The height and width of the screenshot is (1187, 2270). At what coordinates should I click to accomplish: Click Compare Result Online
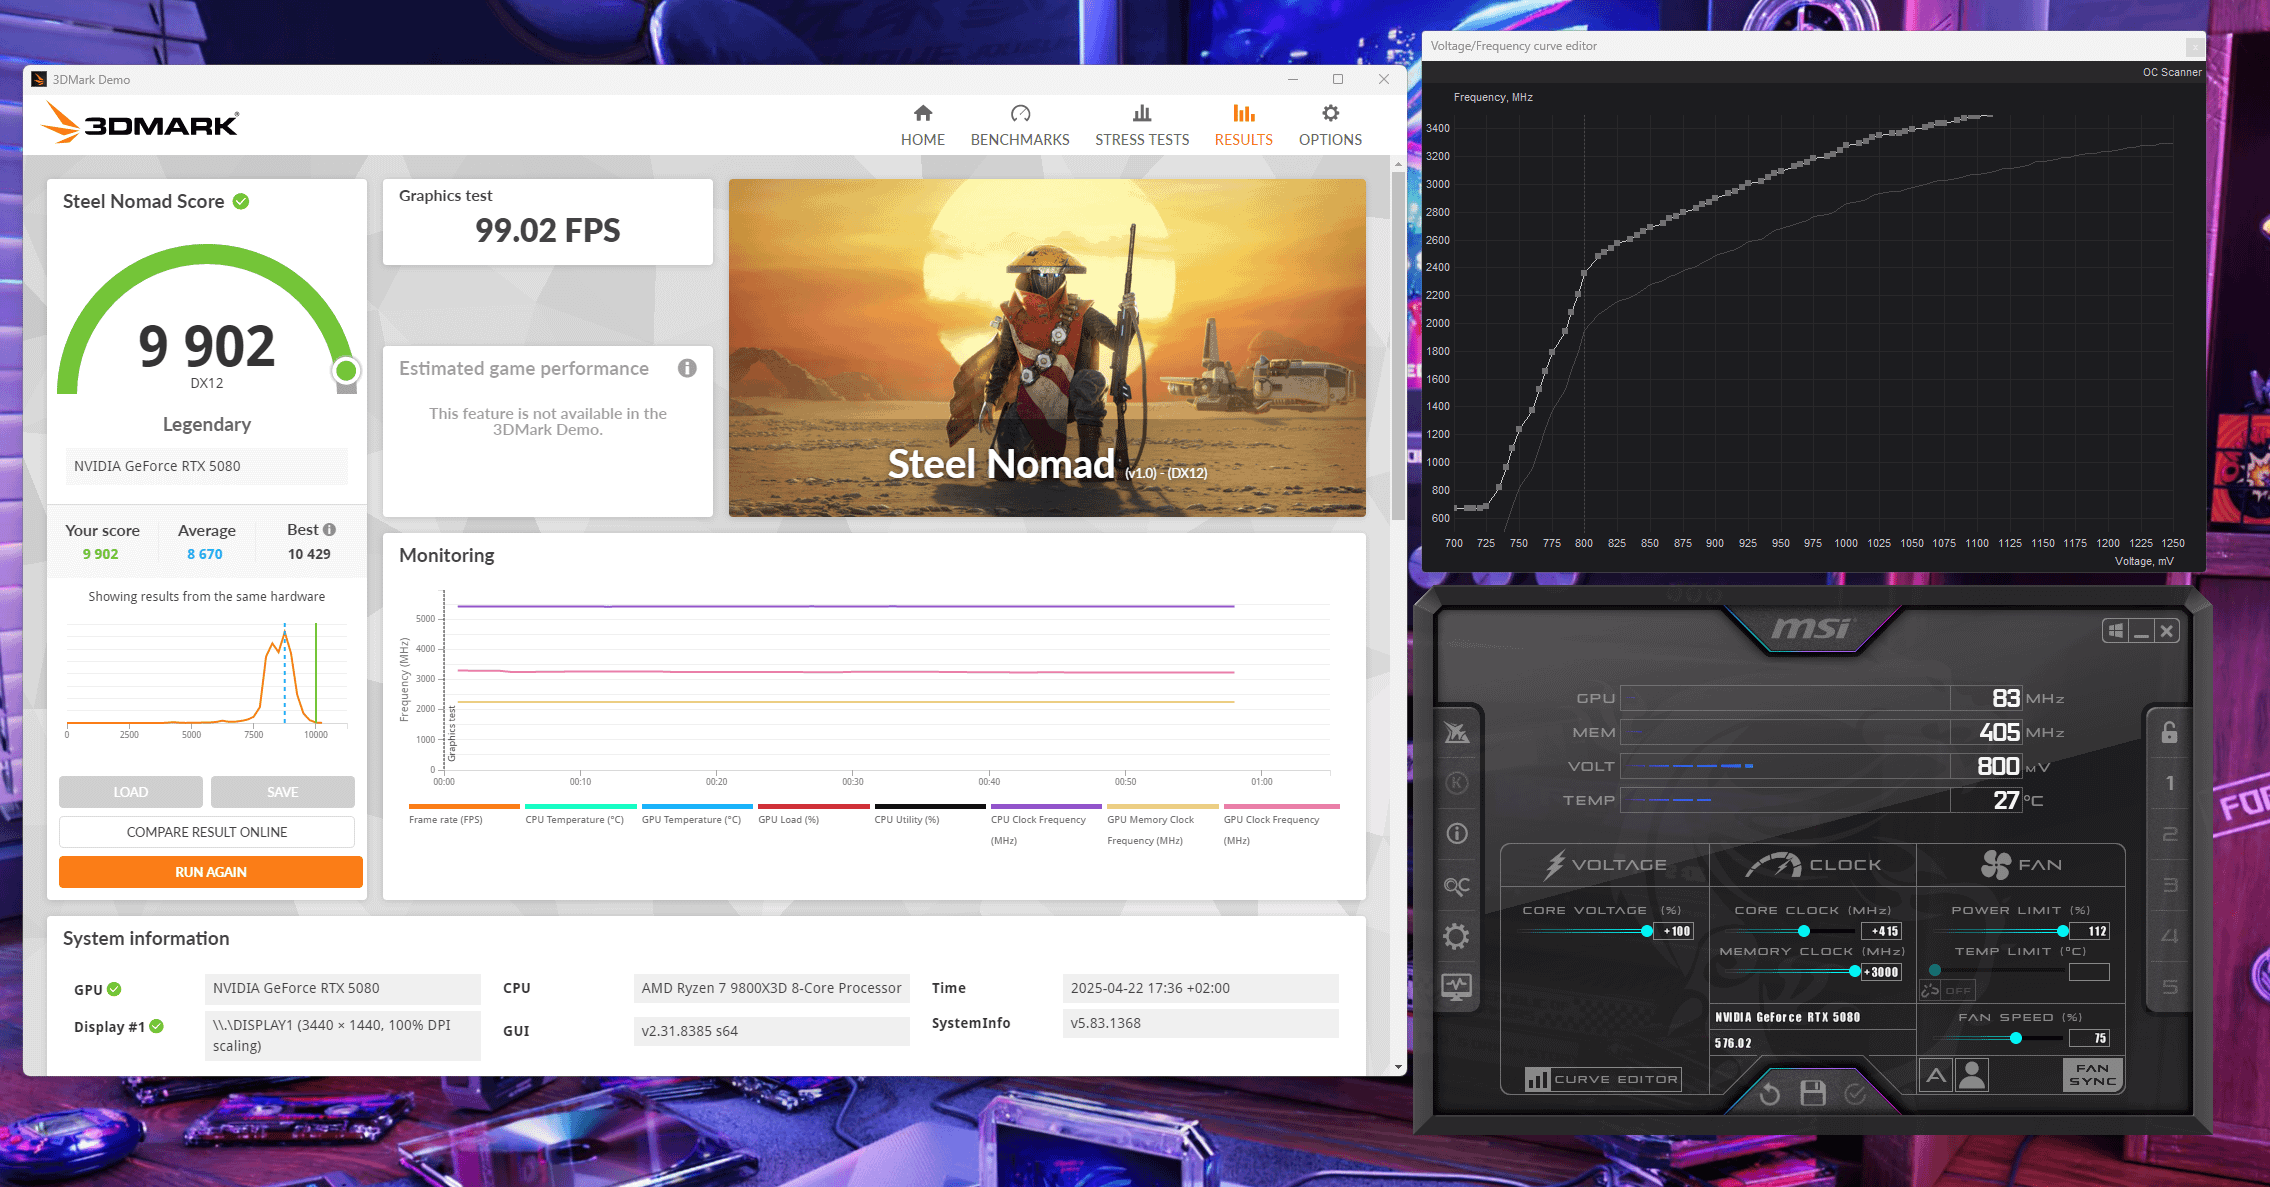coord(207,832)
